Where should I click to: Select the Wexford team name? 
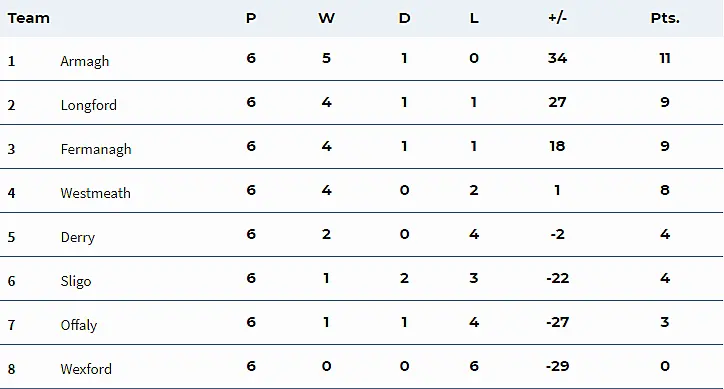pos(86,369)
